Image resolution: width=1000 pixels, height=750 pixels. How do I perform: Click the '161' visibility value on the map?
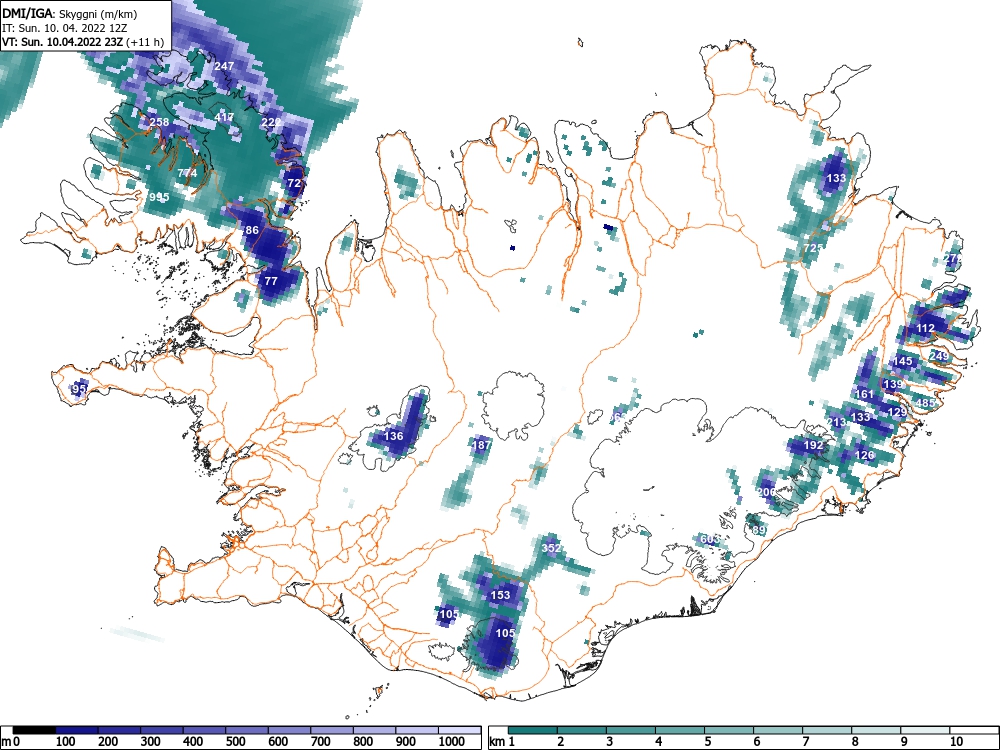click(x=864, y=394)
